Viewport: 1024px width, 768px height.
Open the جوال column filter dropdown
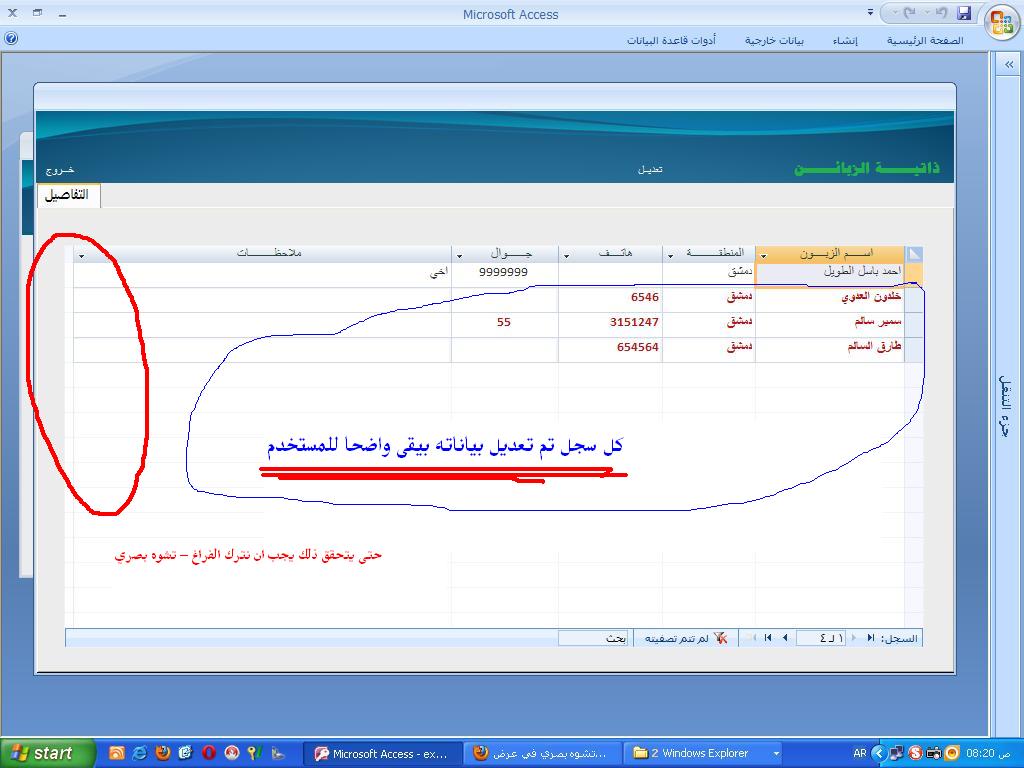(459, 256)
